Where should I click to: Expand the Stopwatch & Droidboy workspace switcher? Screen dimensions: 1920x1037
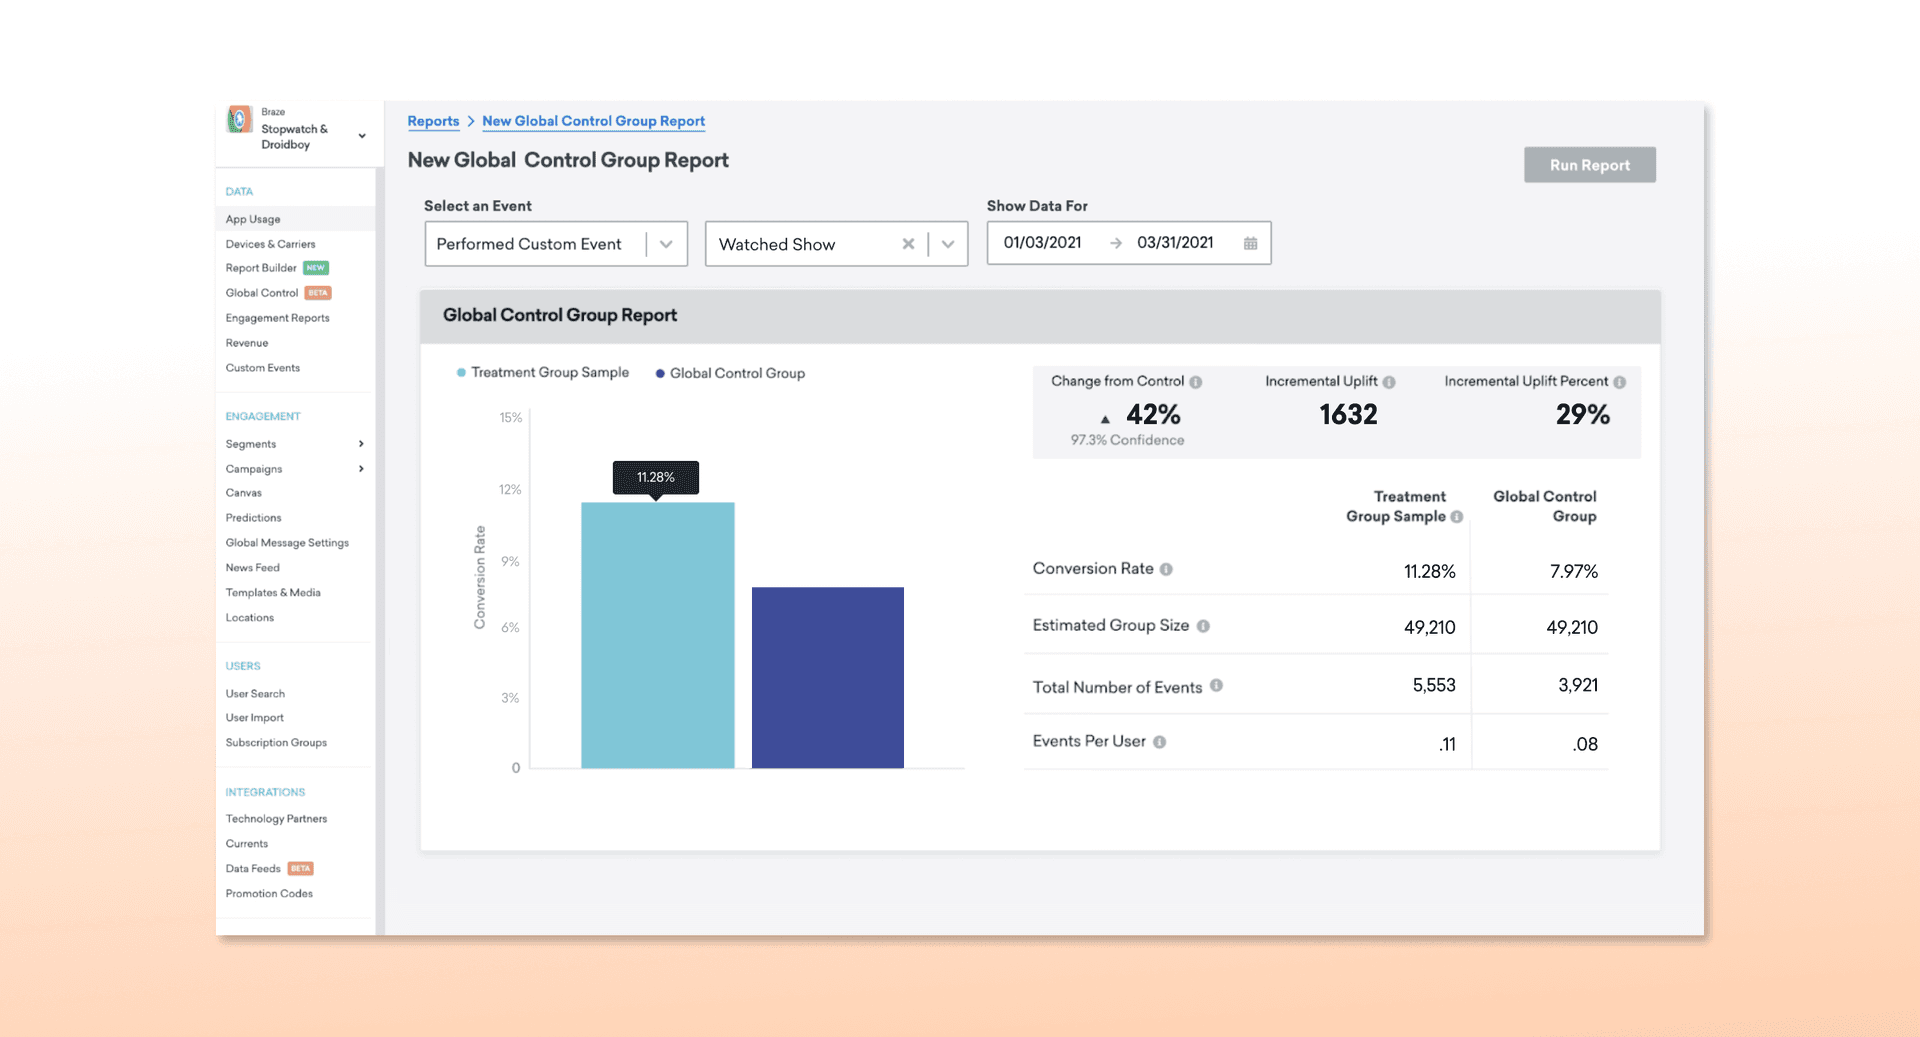362,136
